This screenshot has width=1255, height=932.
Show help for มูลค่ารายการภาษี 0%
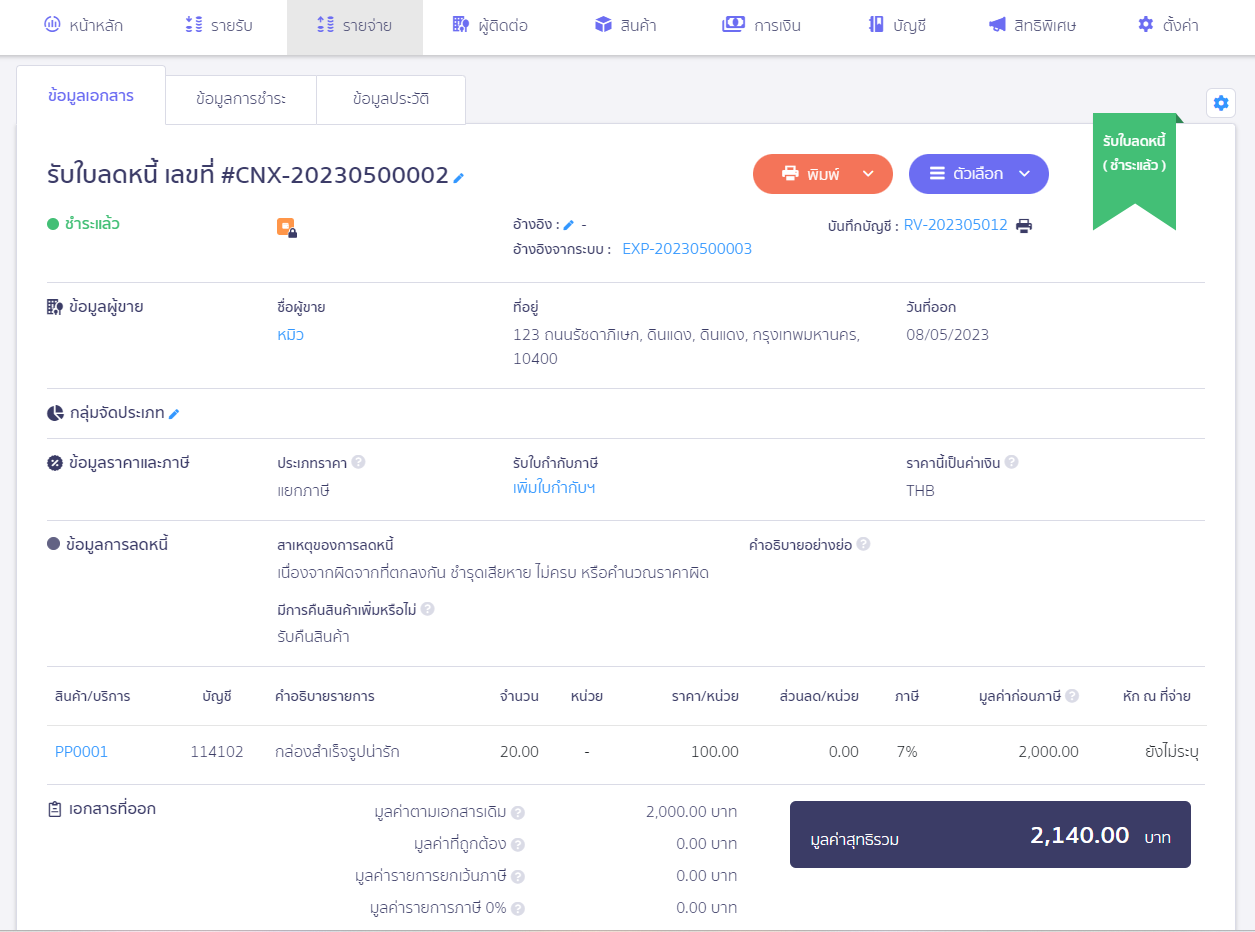pyautogui.click(x=518, y=909)
